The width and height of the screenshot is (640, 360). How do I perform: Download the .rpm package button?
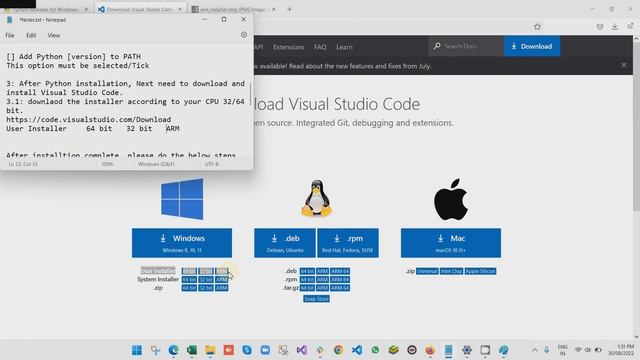(348, 243)
